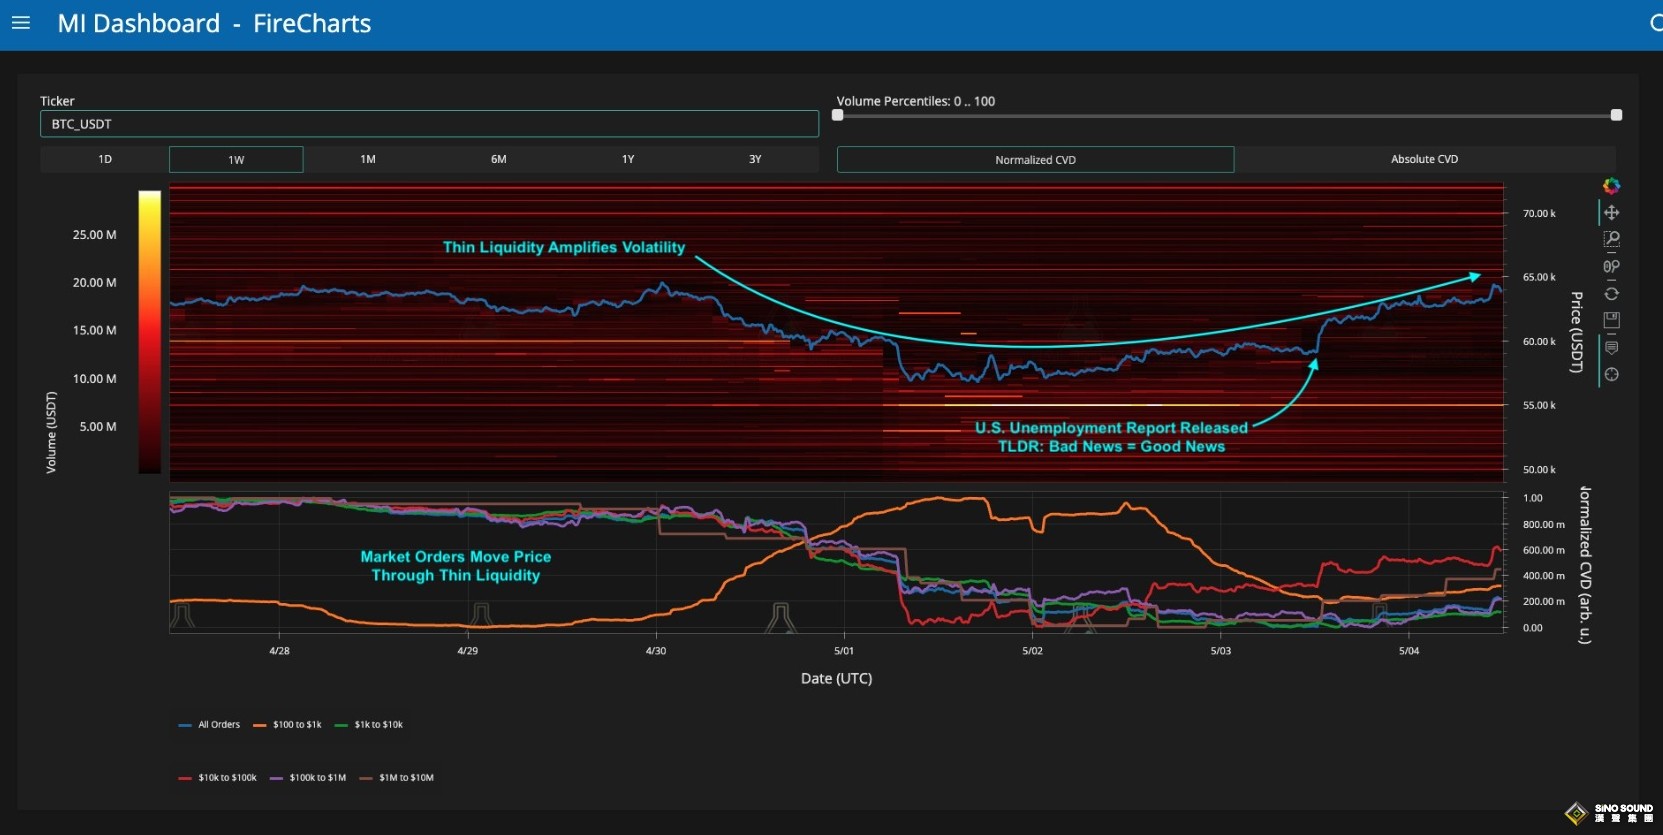Toggle the Crosshair tool
The width and height of the screenshot is (1663, 835).
(1611, 374)
